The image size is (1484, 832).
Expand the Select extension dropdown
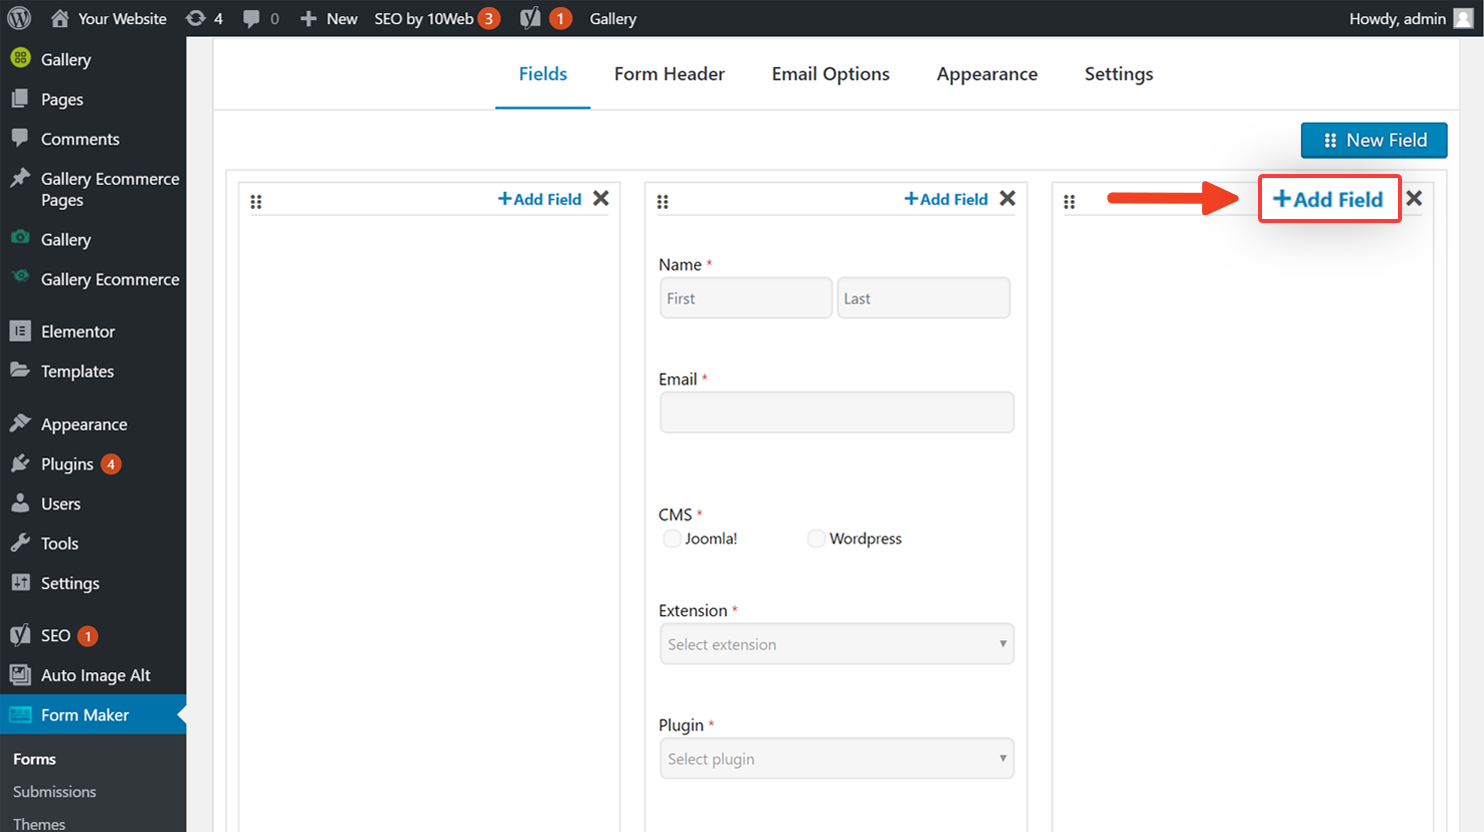[x=837, y=644]
